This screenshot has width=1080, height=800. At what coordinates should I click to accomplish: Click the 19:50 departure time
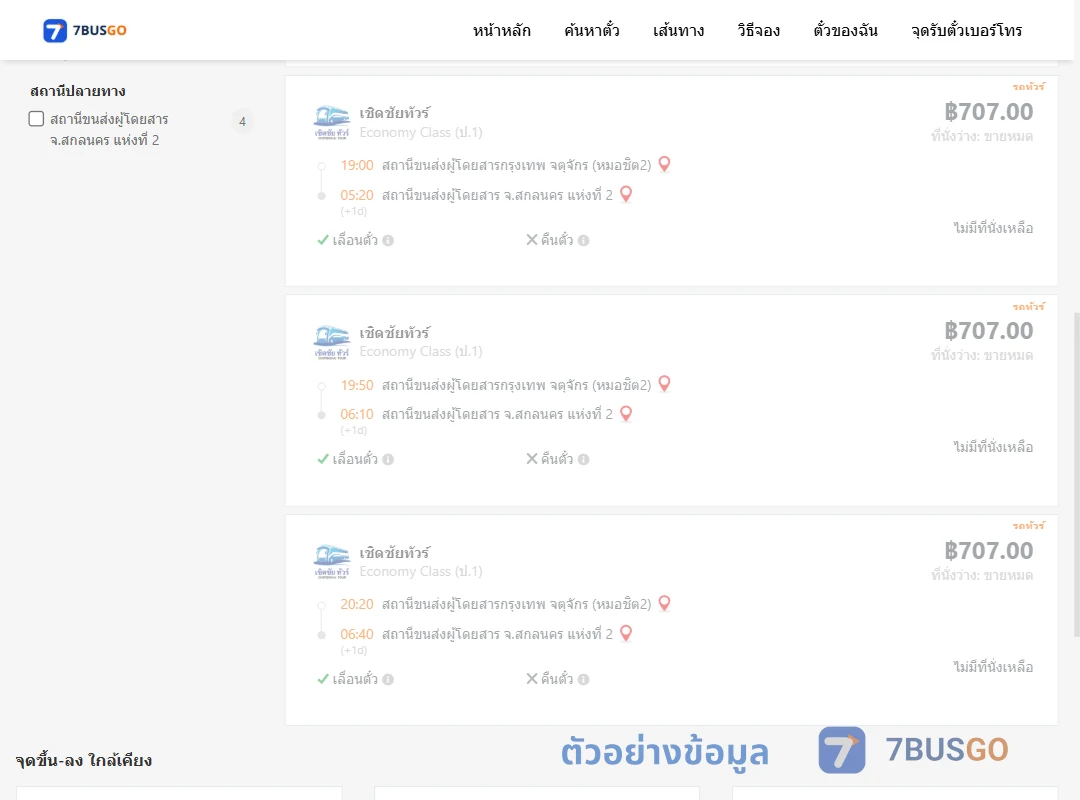[357, 385]
